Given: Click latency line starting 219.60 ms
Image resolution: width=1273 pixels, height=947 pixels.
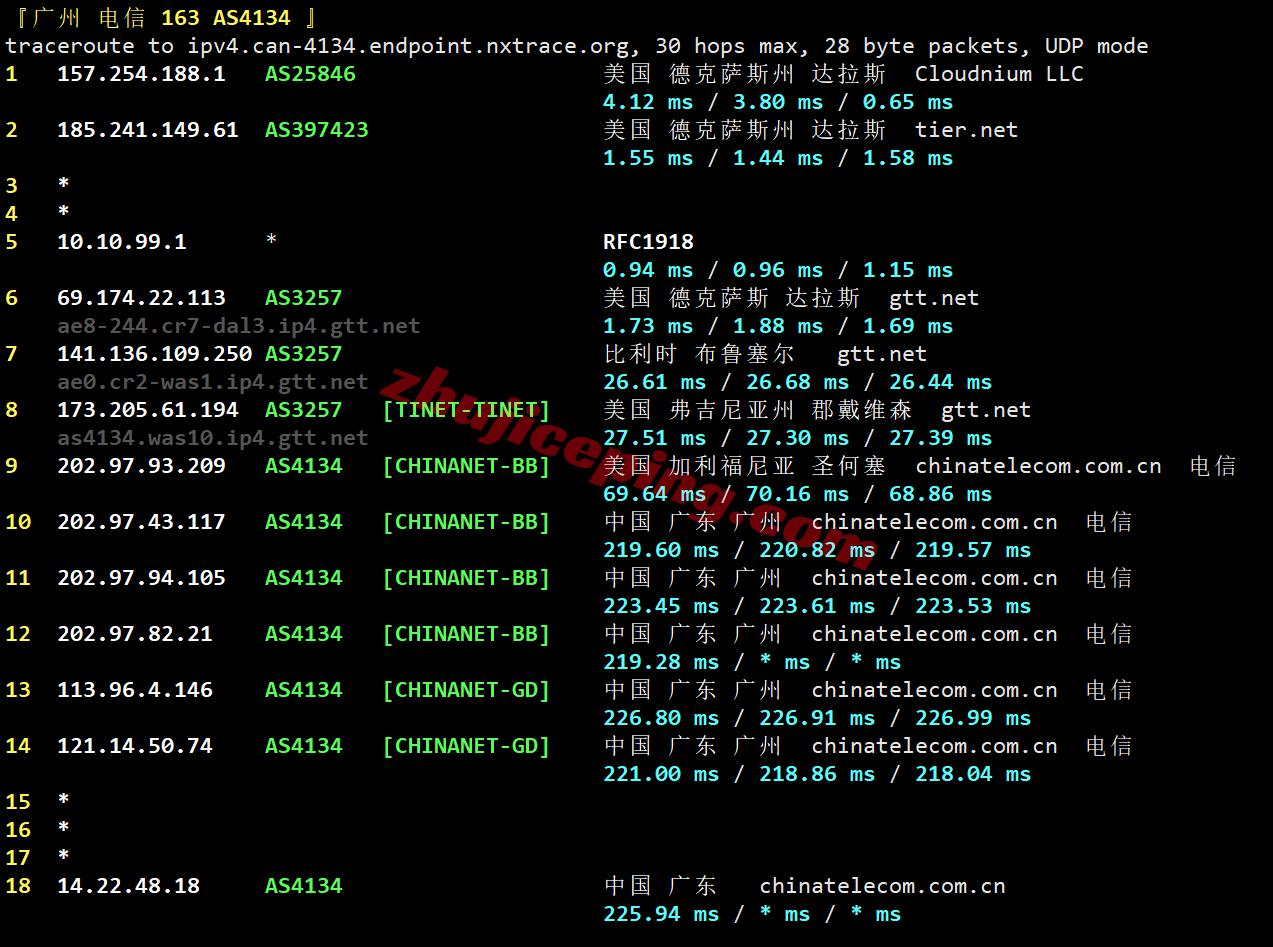Looking at the screenshot, I should click(817, 550).
